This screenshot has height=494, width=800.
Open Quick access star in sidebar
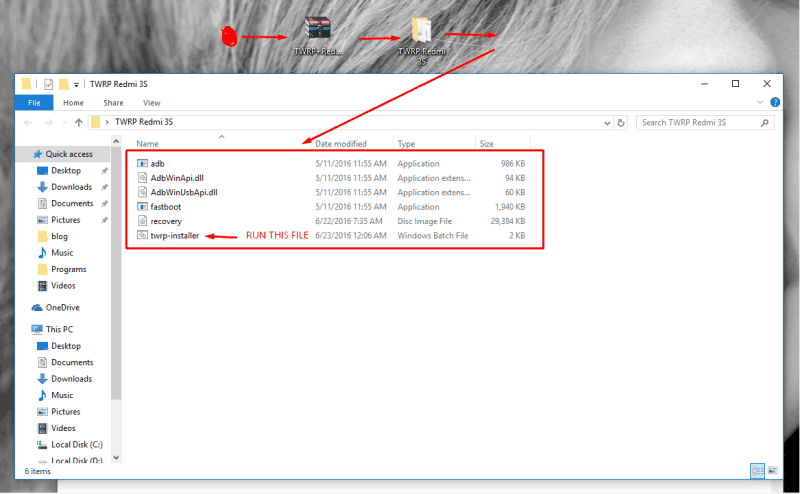[x=37, y=154]
